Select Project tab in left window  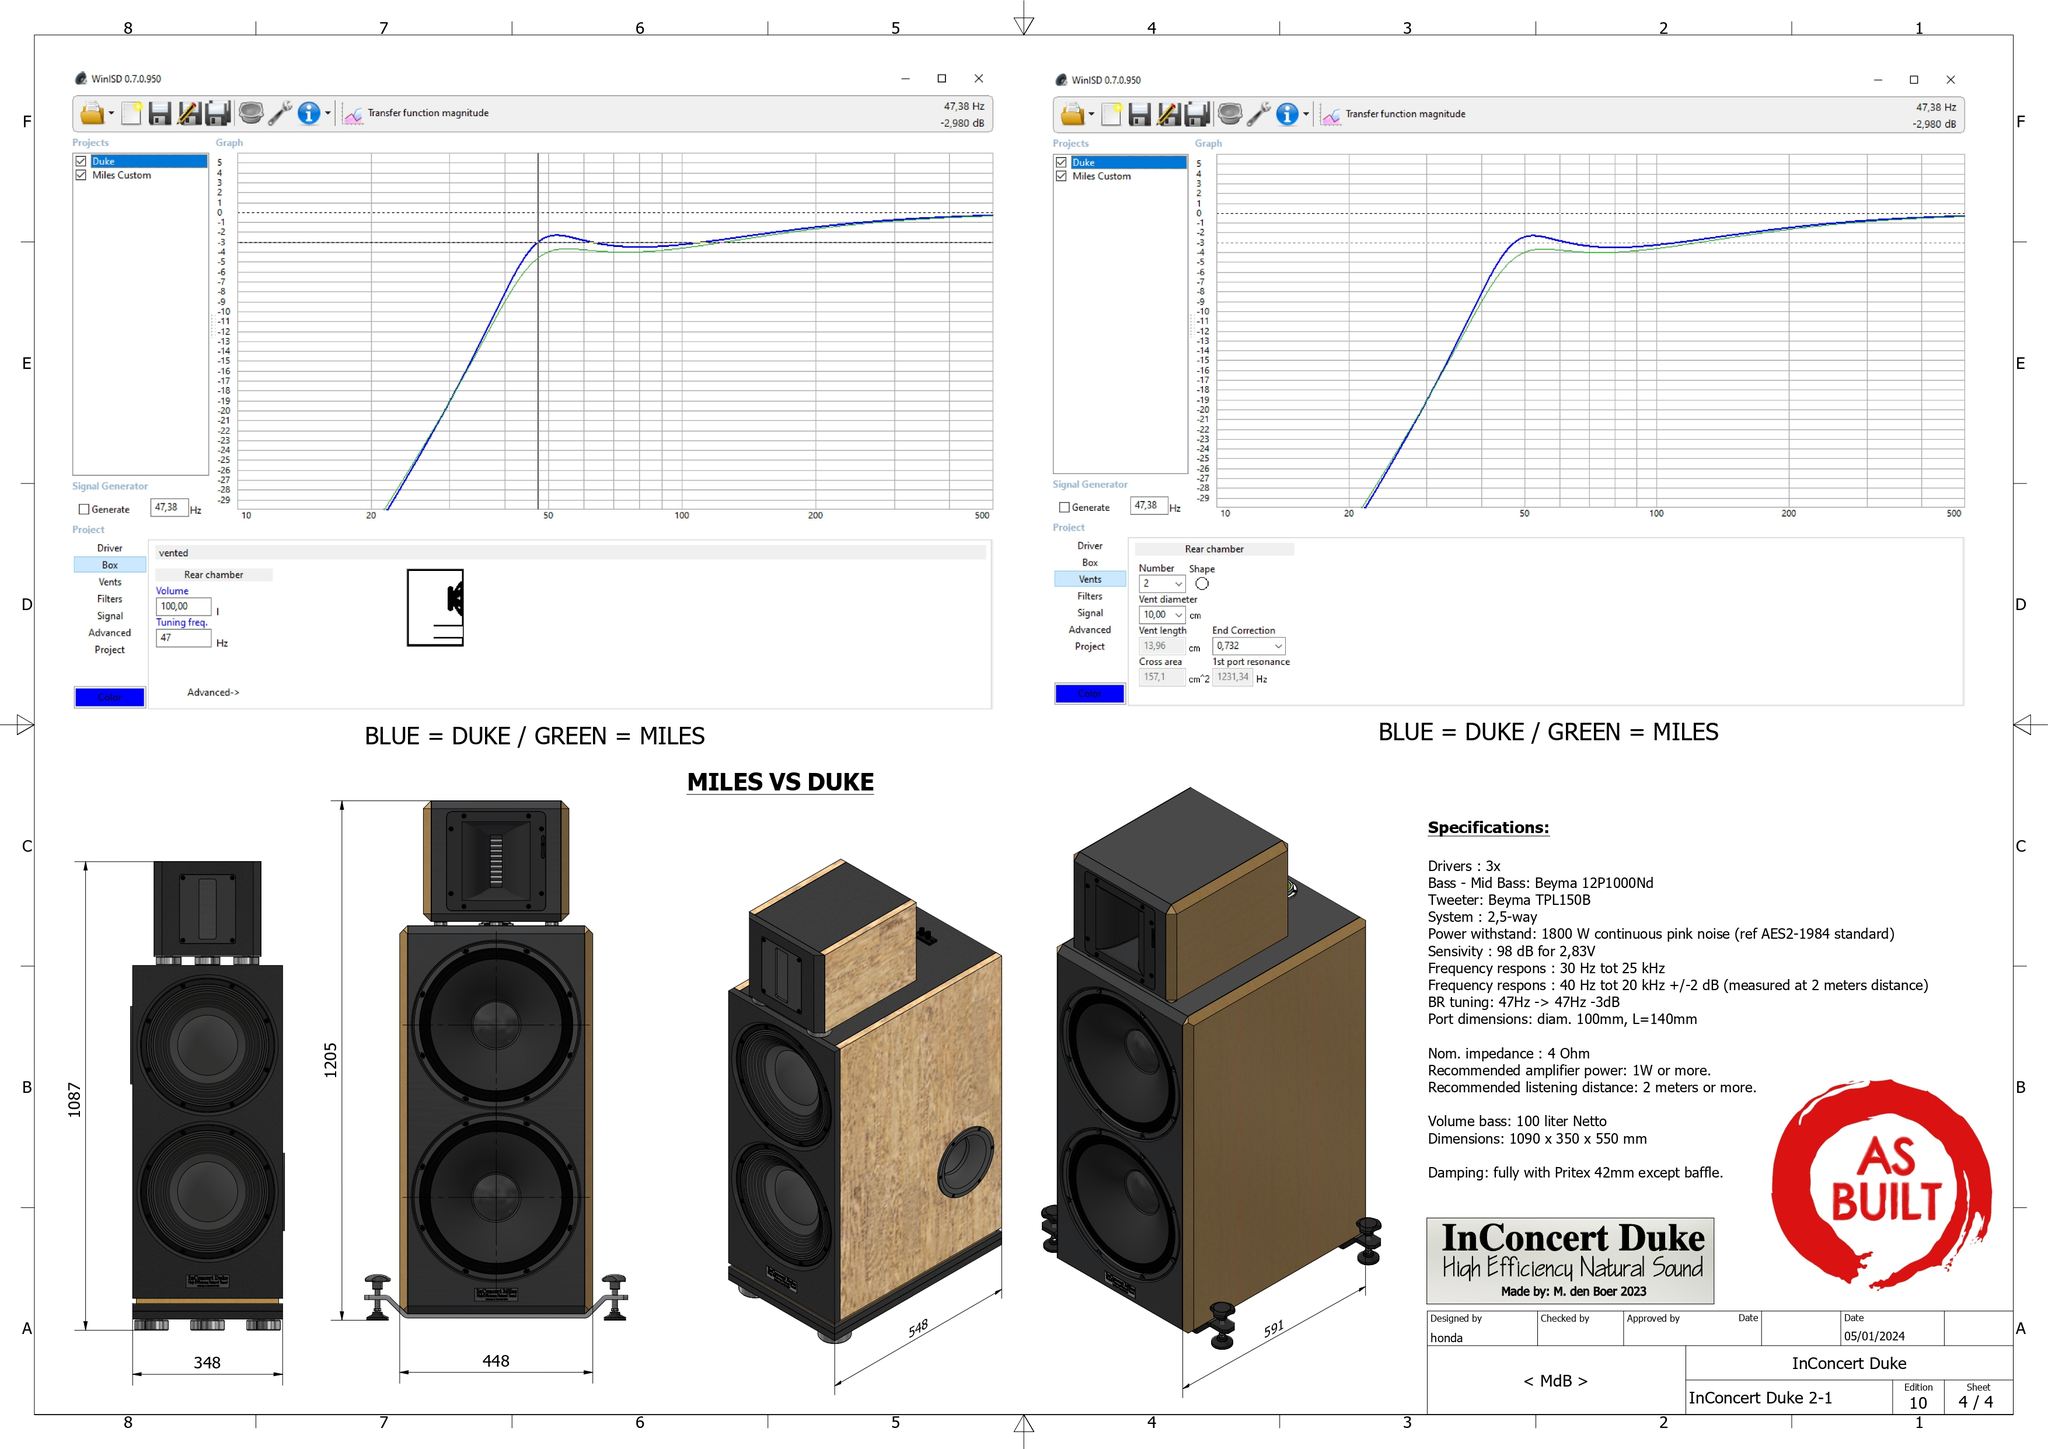(110, 650)
